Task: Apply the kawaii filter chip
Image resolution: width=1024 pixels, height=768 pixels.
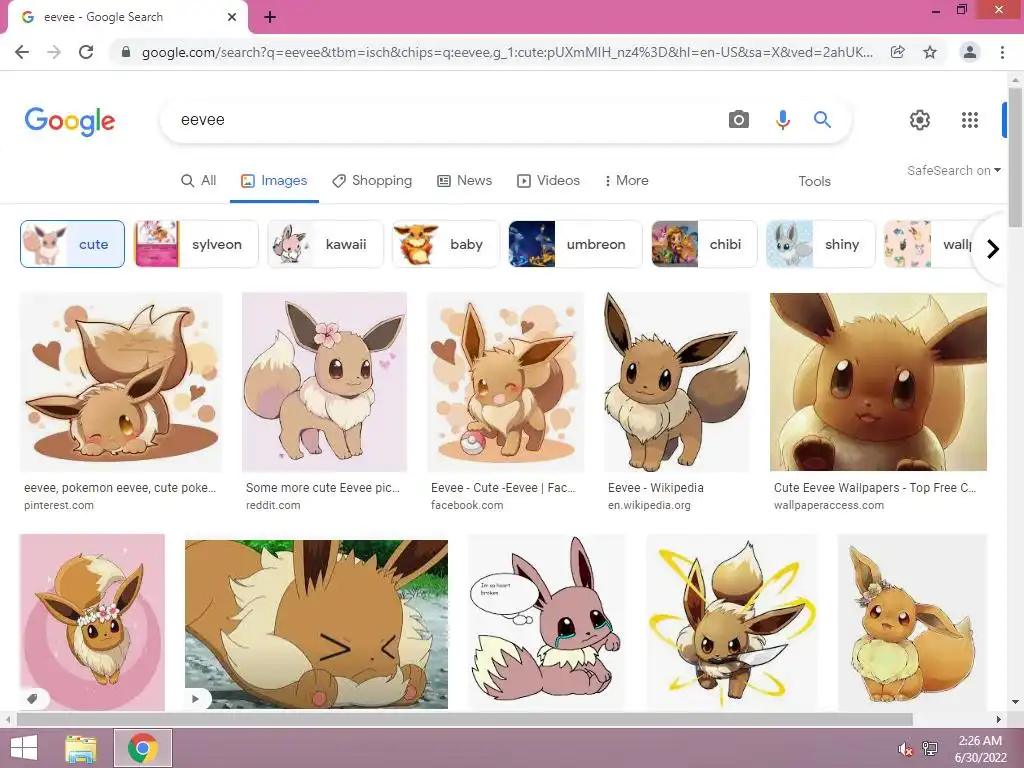Action: (x=325, y=244)
